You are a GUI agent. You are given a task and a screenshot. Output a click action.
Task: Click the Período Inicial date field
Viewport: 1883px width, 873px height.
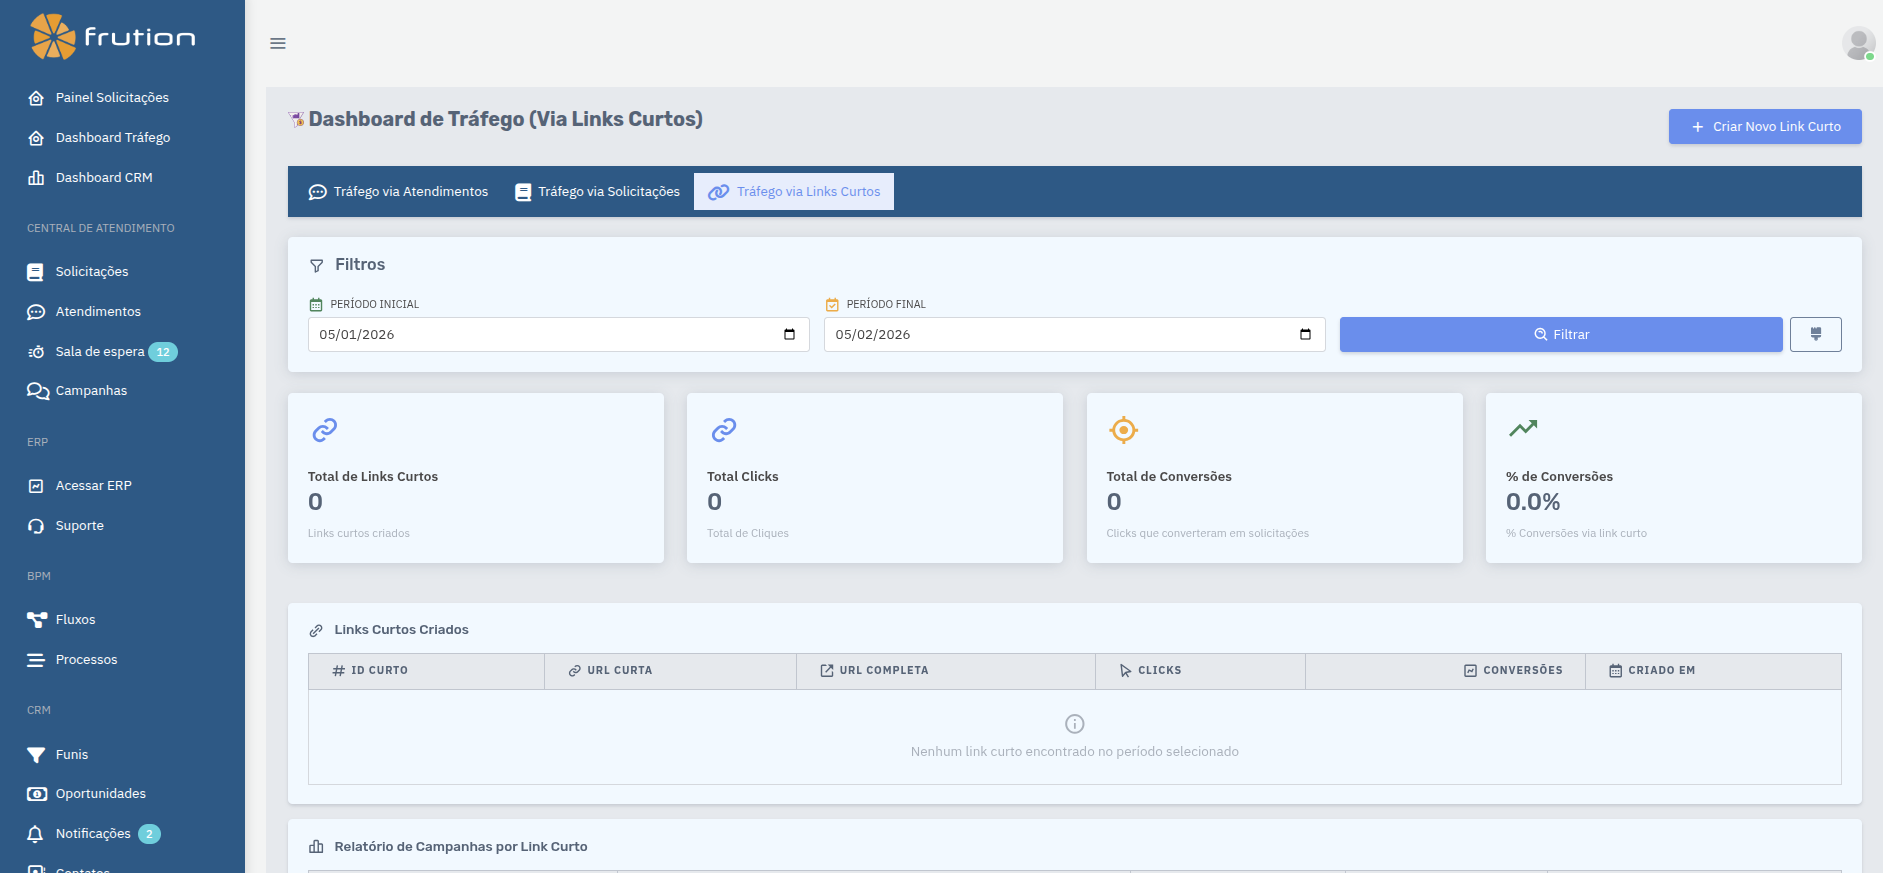pyautogui.click(x=540, y=334)
